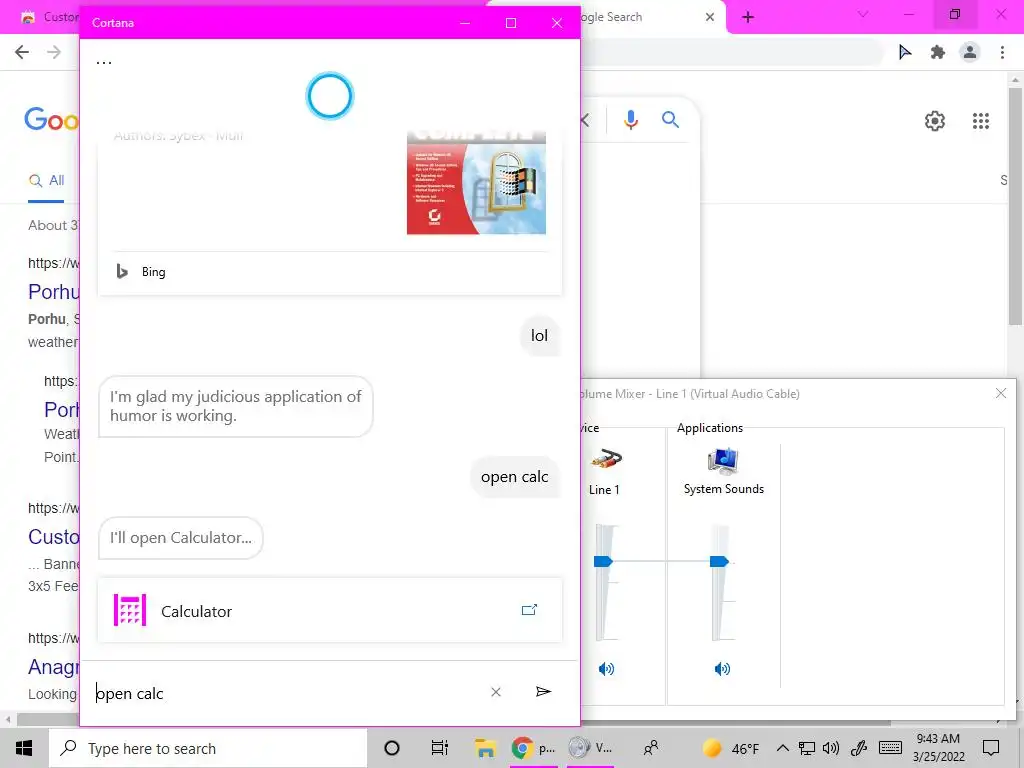Viewport: 1024px width, 768px height.
Task: Click the taskbar search box
Action: click(208, 748)
